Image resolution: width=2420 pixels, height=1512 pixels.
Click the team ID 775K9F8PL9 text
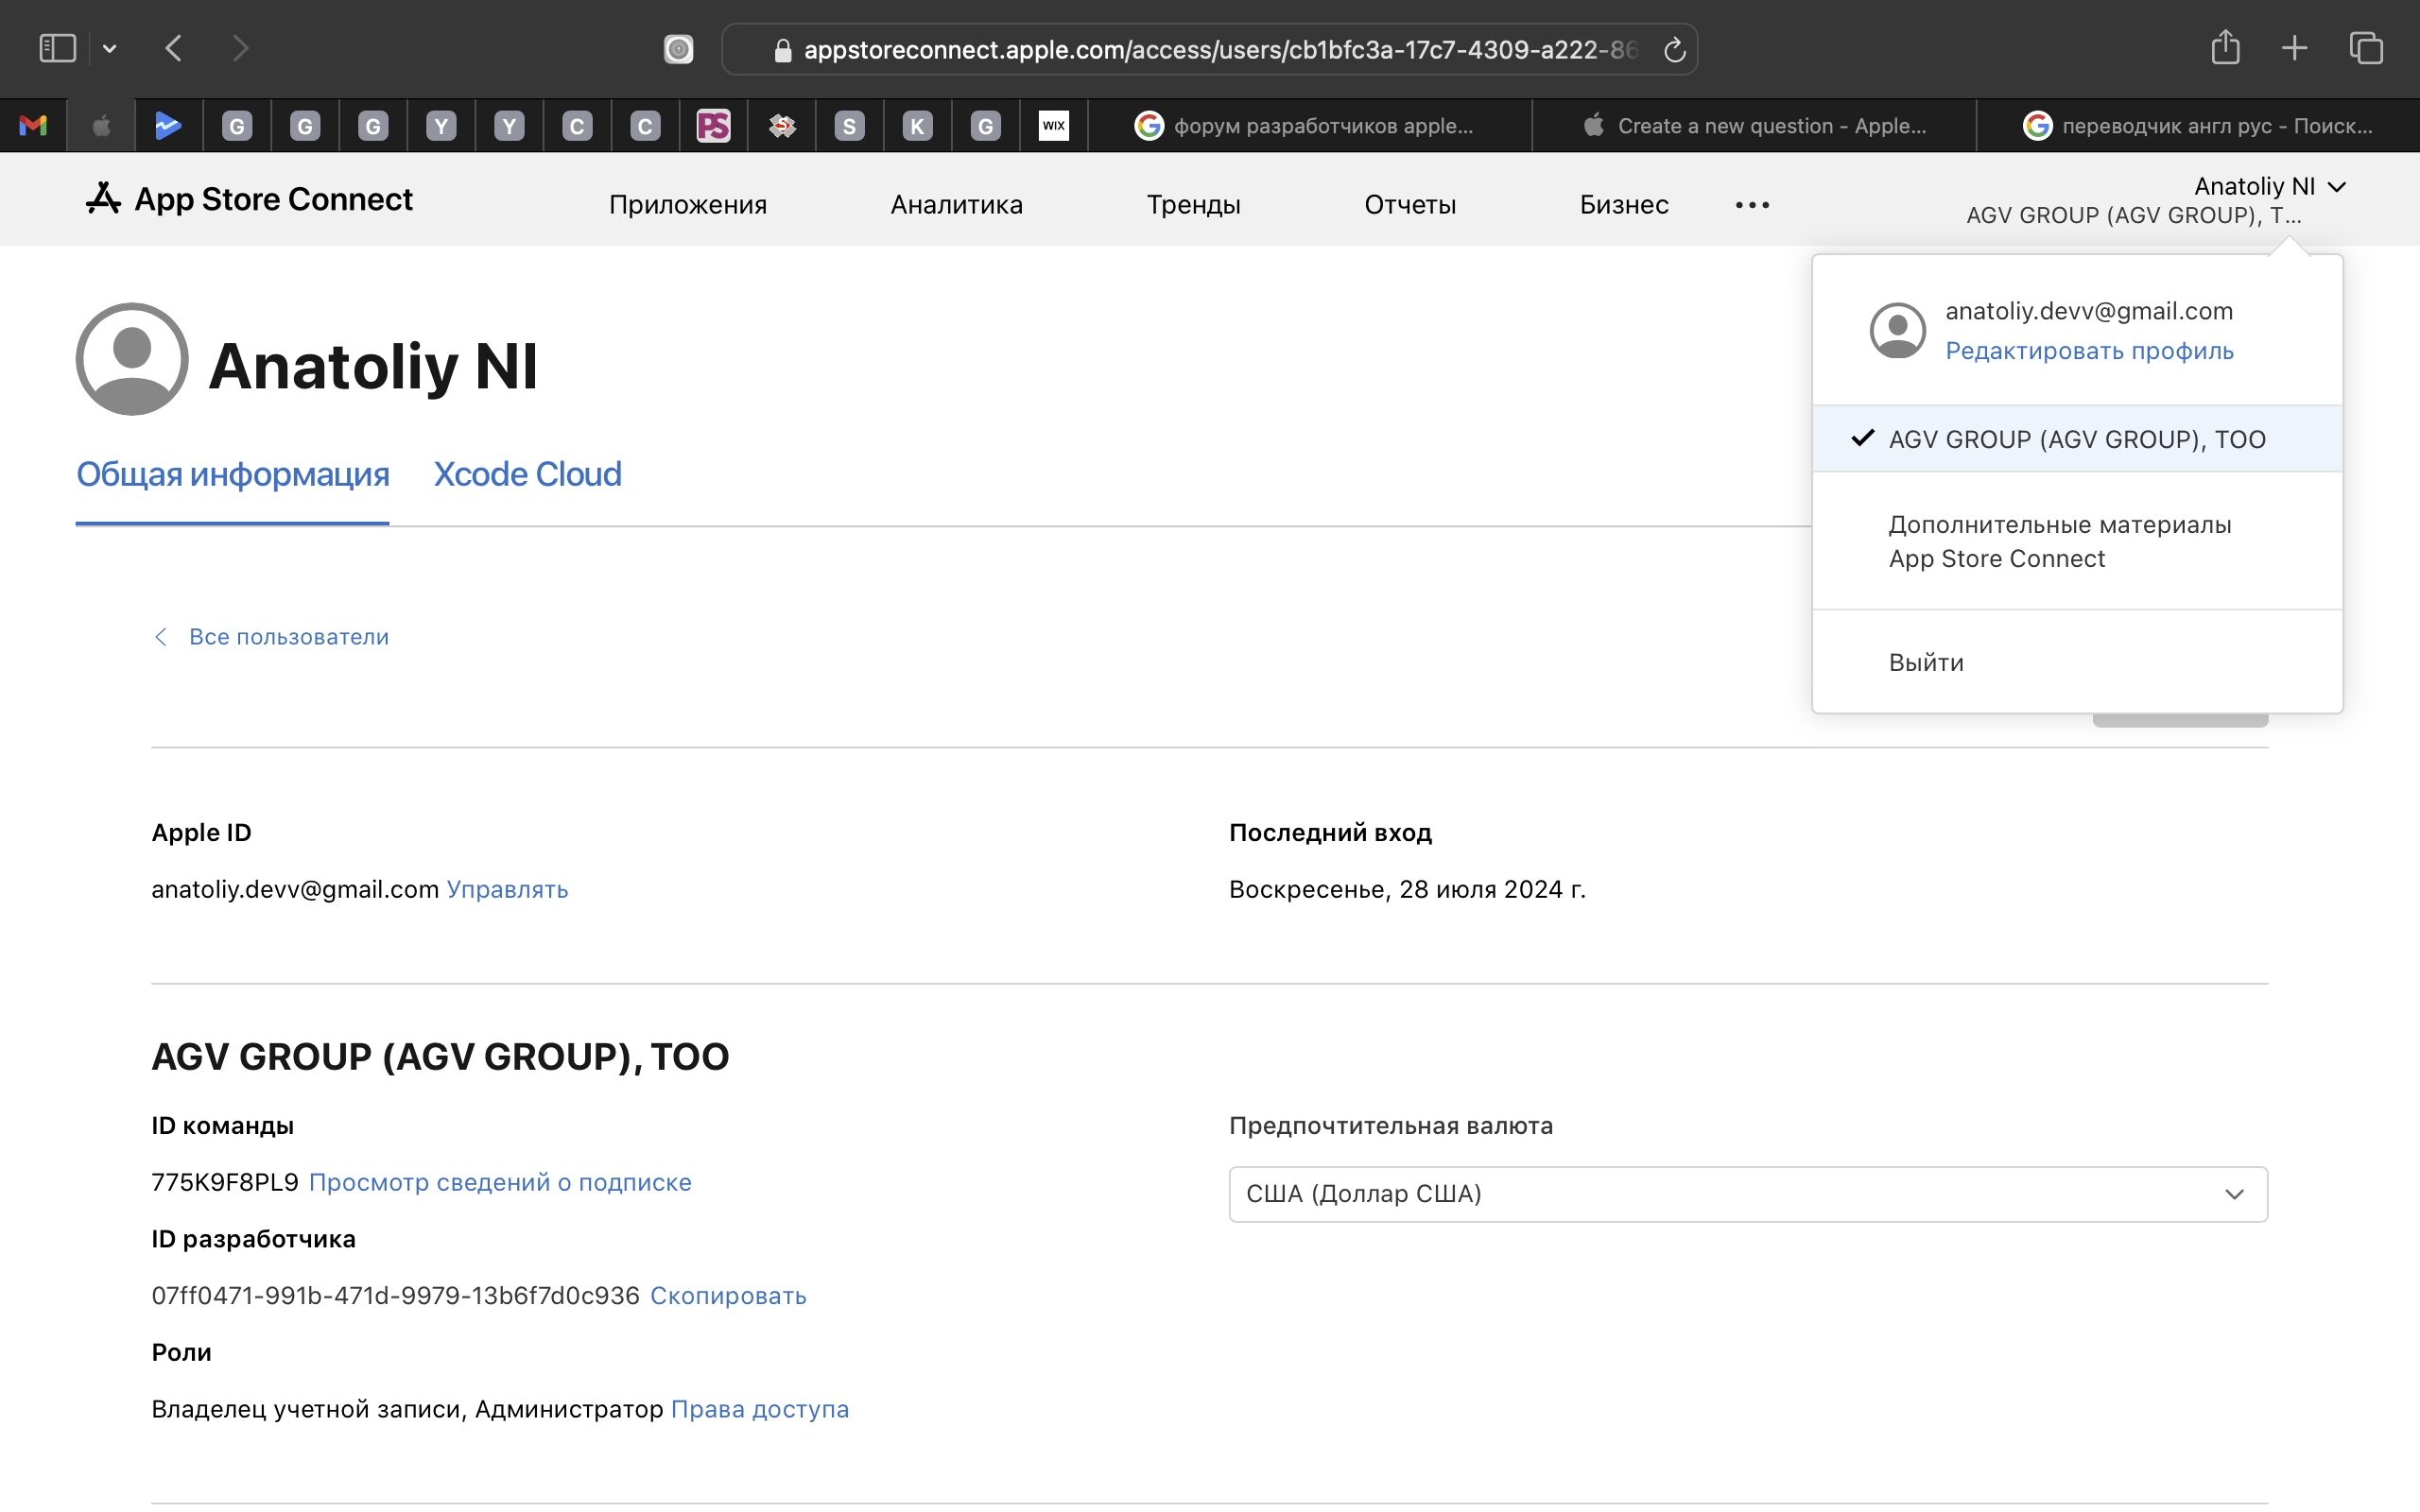pyautogui.click(x=225, y=1182)
